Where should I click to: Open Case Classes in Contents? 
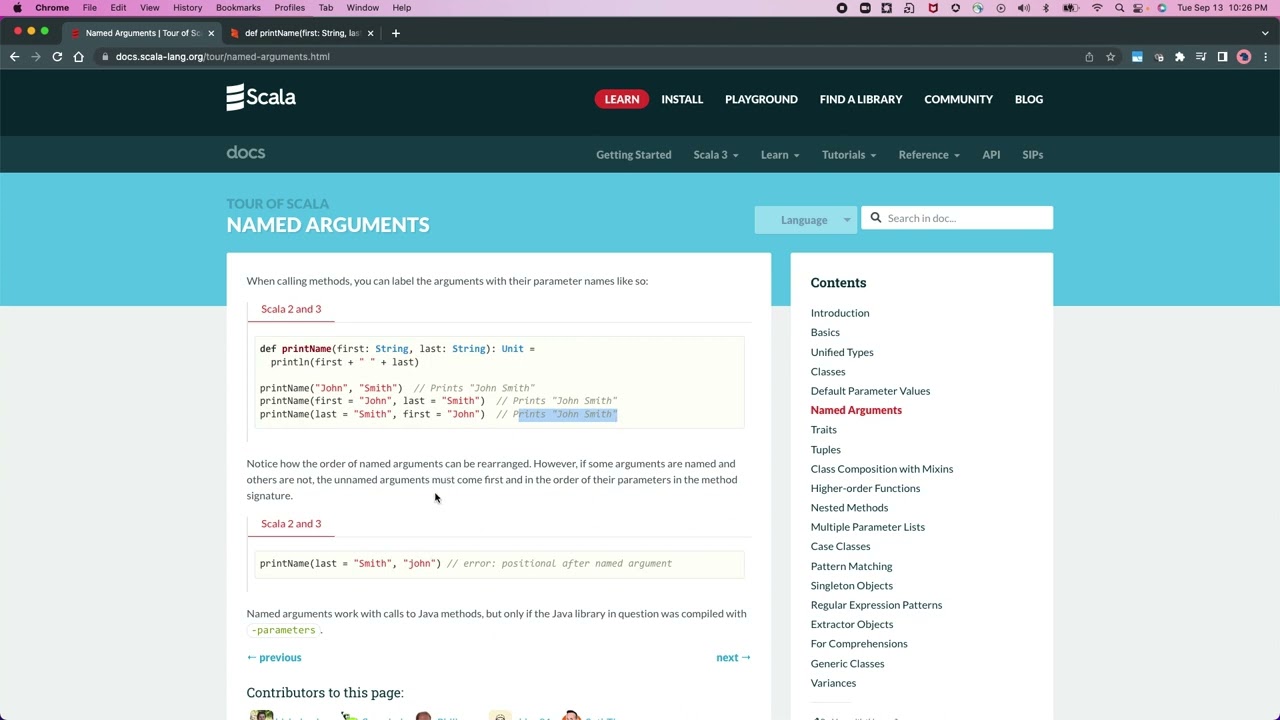pos(840,547)
